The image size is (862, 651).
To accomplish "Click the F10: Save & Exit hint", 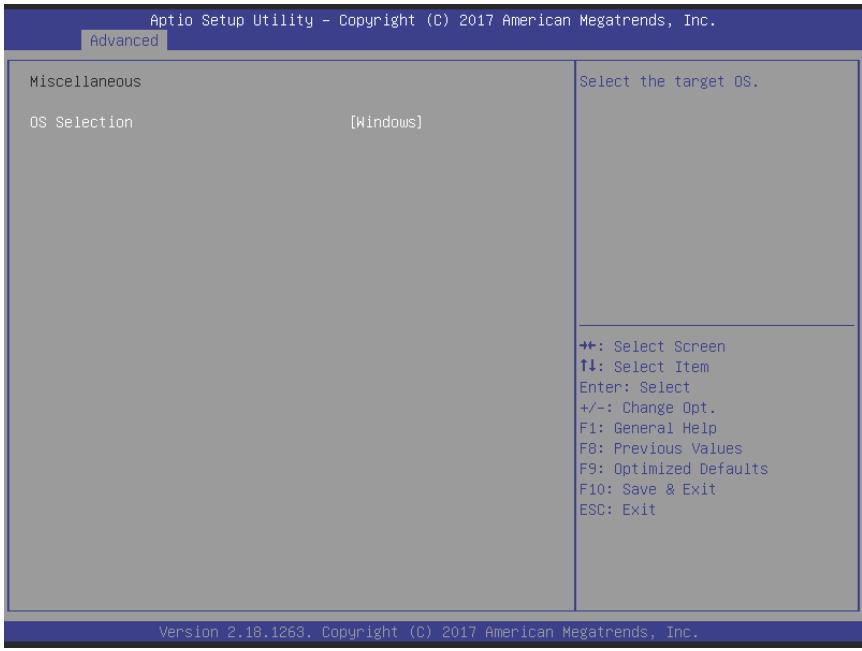I will point(648,489).
